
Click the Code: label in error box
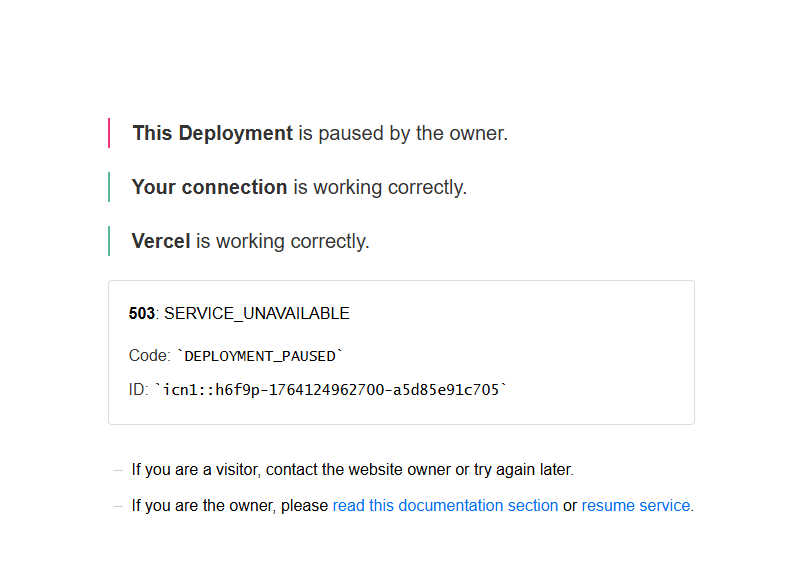coord(150,356)
